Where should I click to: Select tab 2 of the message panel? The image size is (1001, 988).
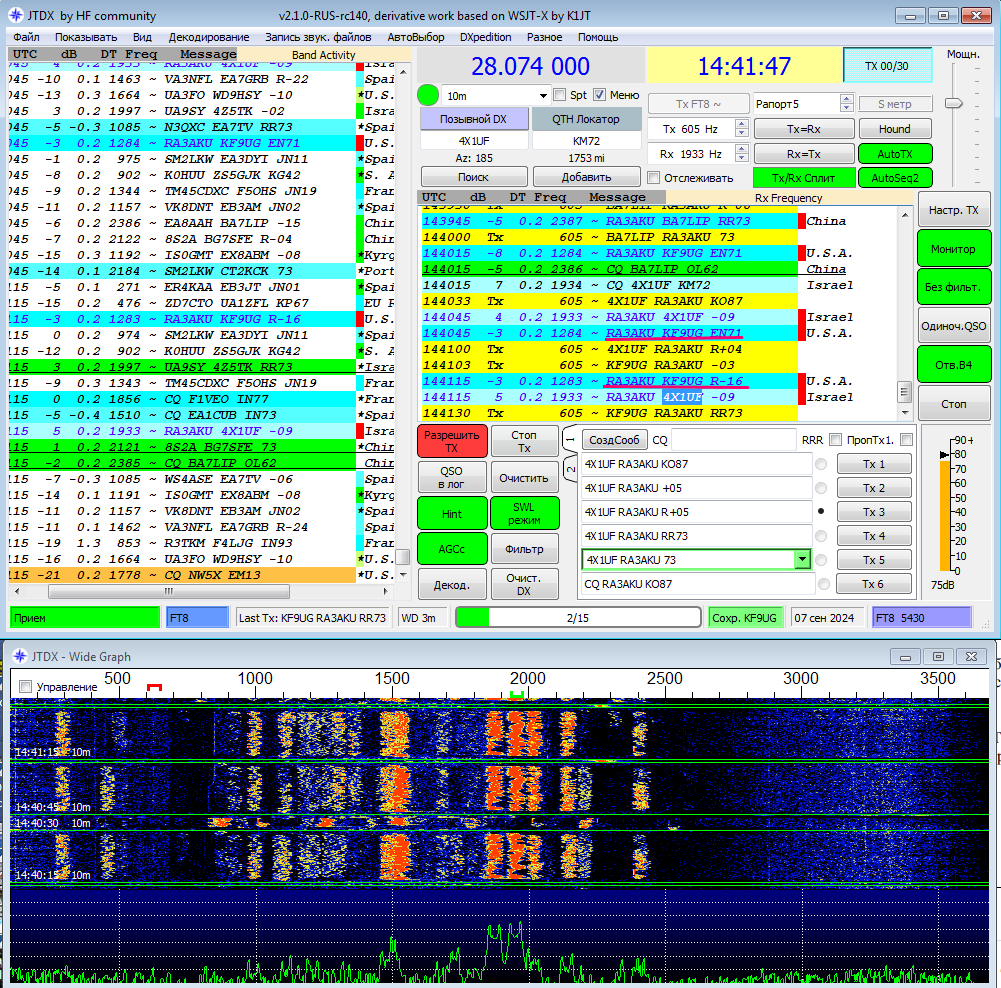click(x=570, y=469)
